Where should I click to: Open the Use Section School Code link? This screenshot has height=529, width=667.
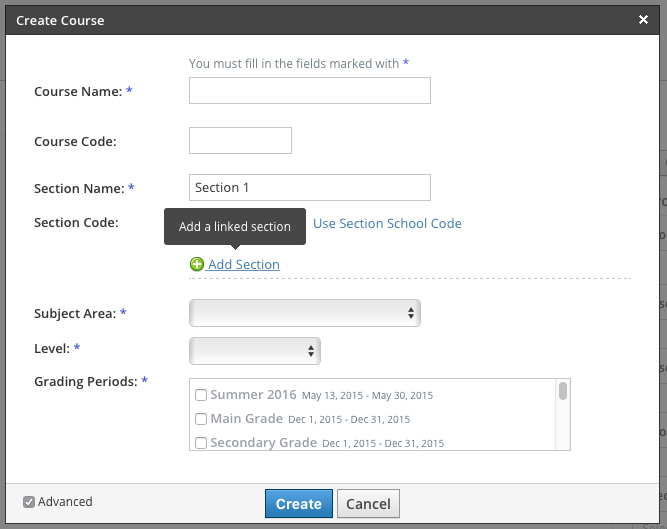pyautogui.click(x=387, y=224)
